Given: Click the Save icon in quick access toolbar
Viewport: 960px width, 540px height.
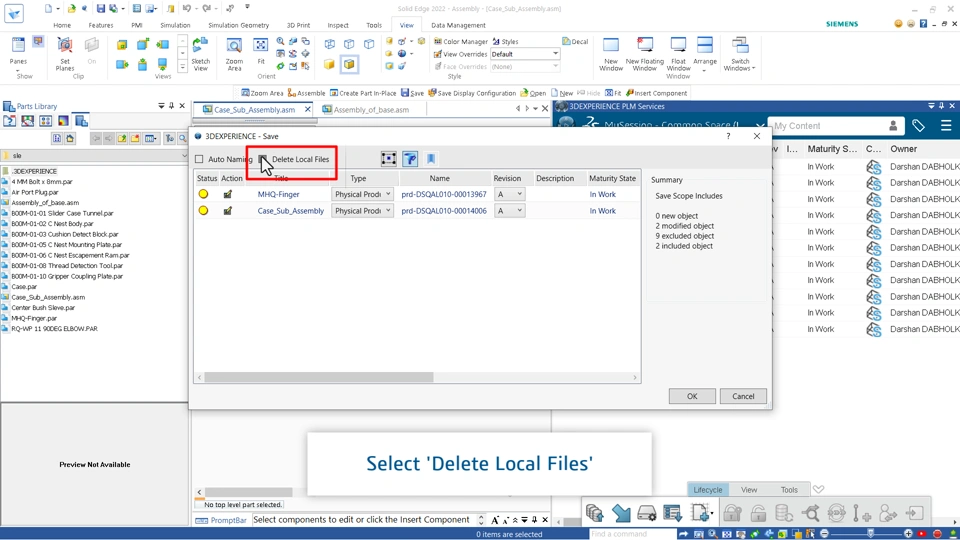Looking at the screenshot, I should tap(100, 9).
